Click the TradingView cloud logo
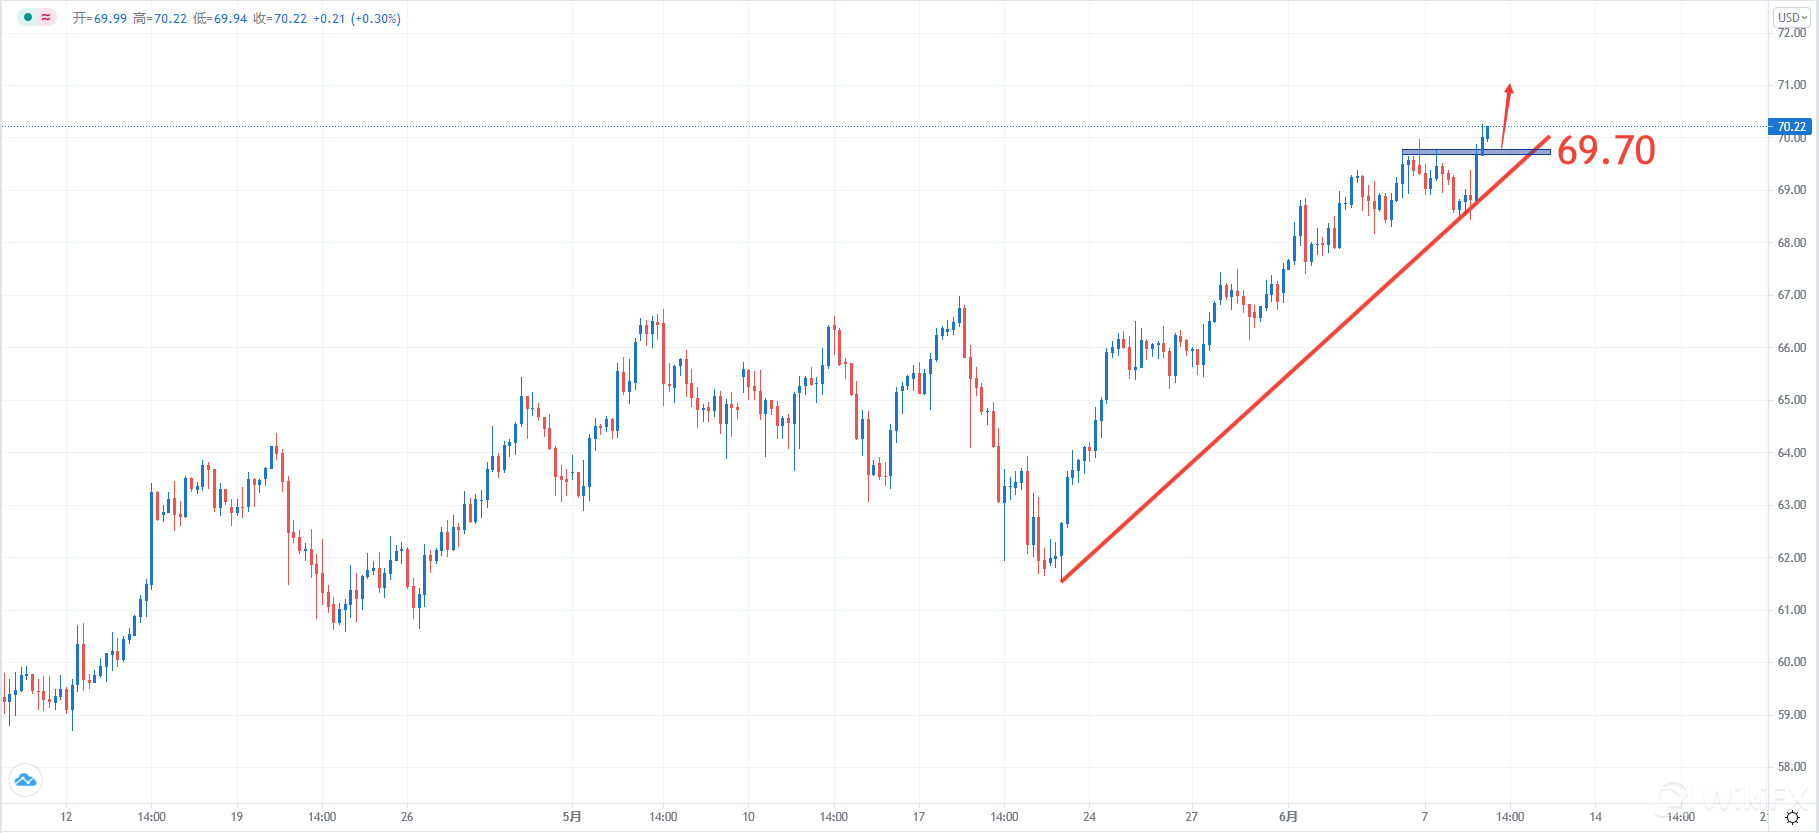 click(x=25, y=779)
